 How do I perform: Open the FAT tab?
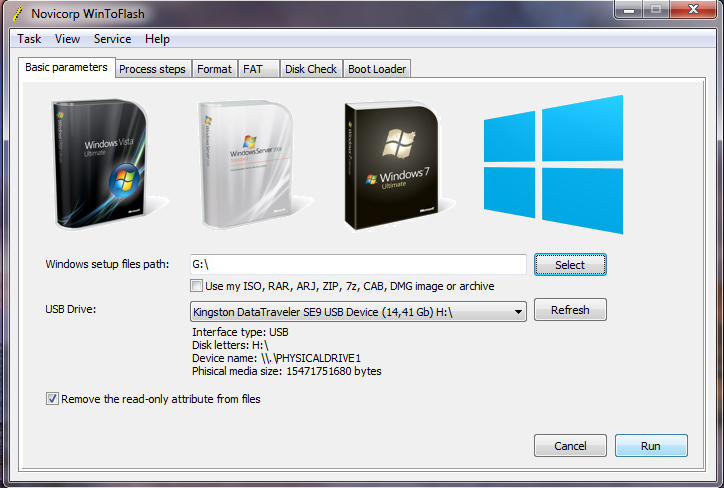point(259,69)
